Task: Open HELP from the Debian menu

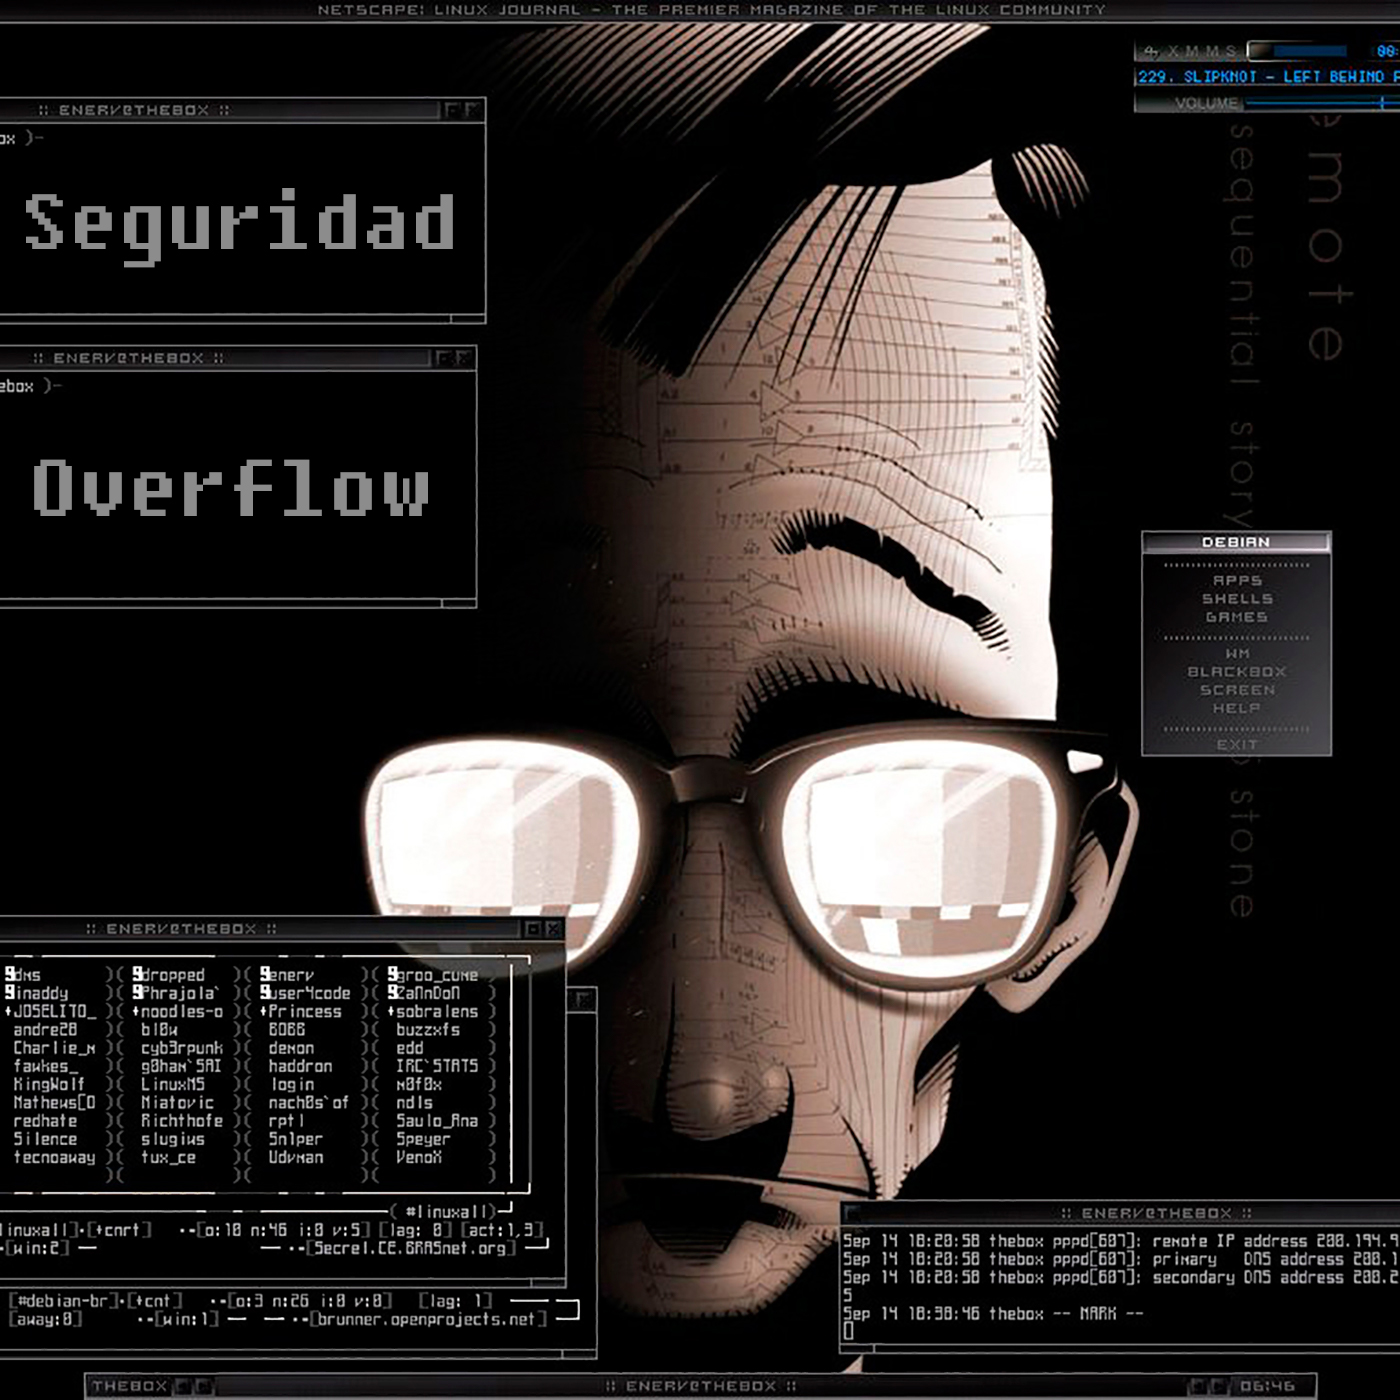Action: (1237, 708)
